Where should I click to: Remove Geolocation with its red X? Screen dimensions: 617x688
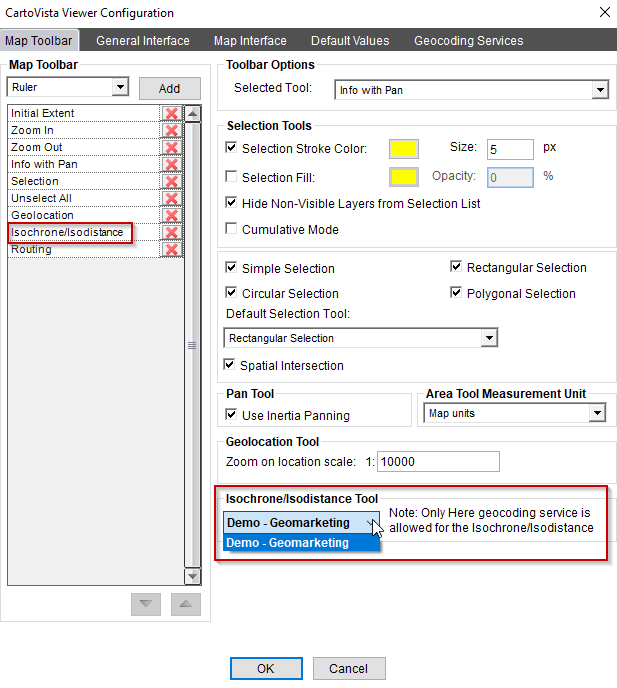point(172,215)
